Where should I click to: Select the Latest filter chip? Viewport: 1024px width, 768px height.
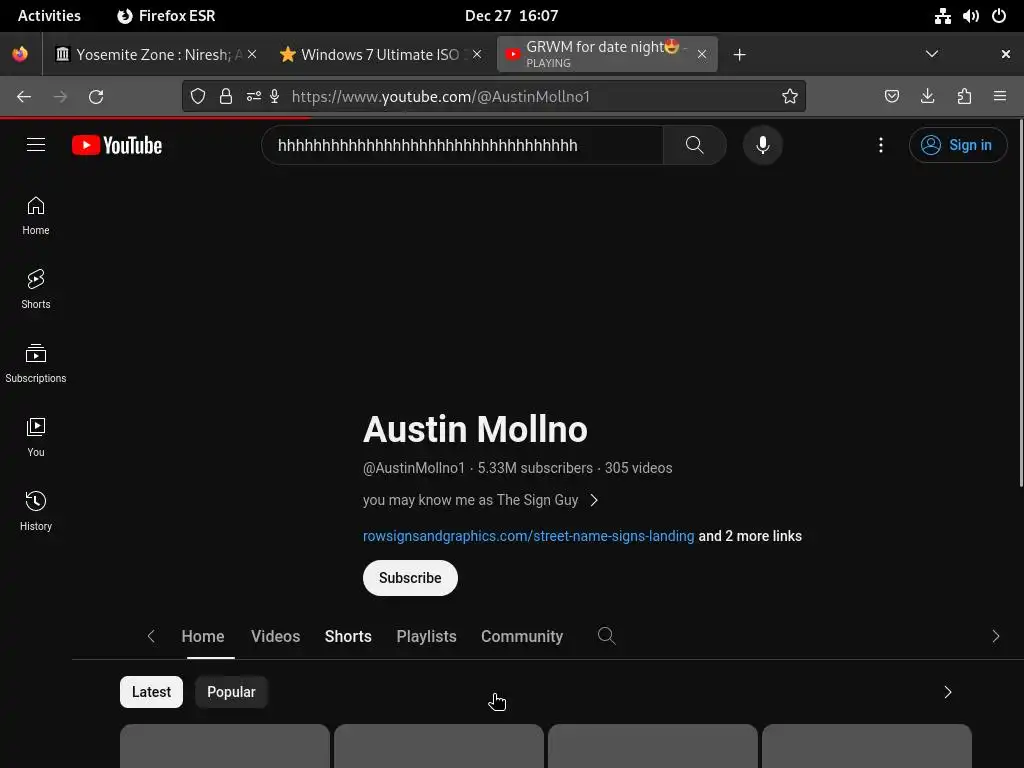pos(151,692)
